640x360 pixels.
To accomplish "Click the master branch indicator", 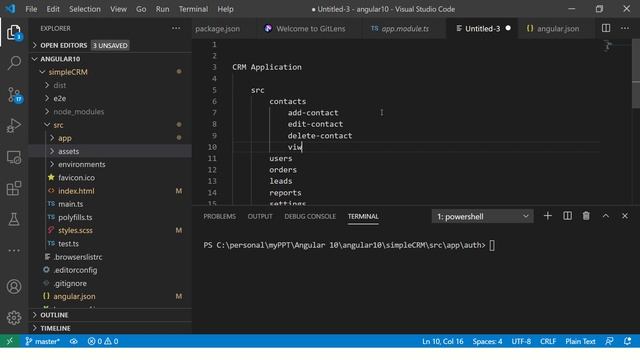I will tap(42, 341).
